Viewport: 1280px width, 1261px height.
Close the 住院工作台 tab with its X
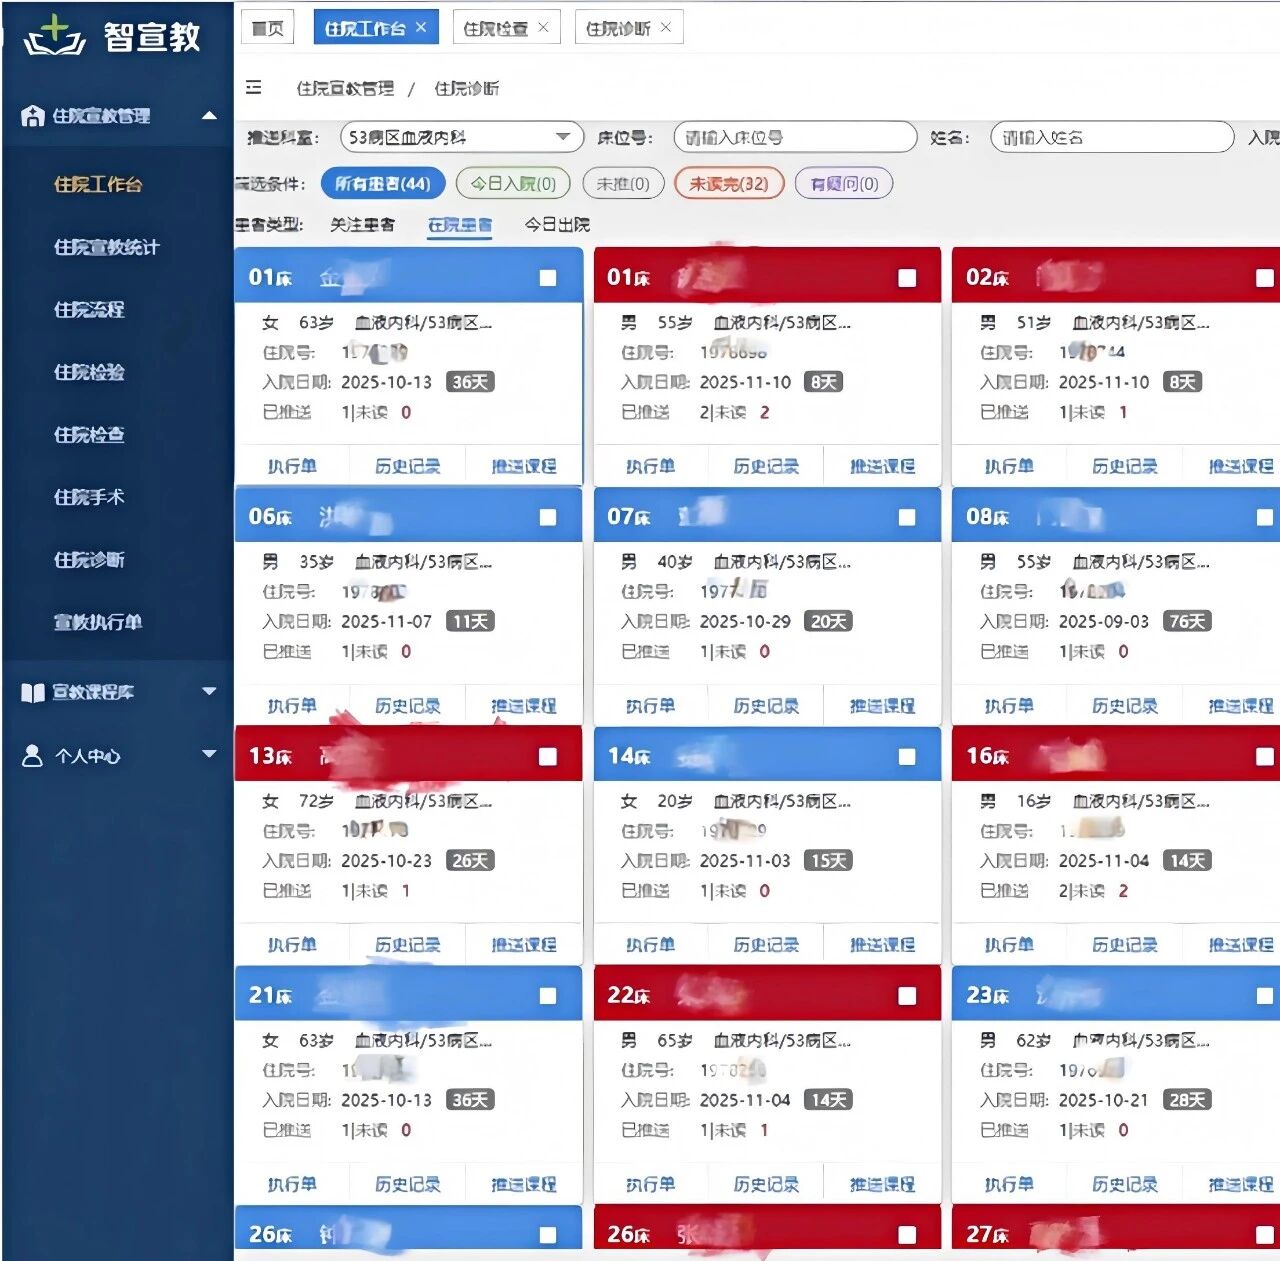(421, 27)
